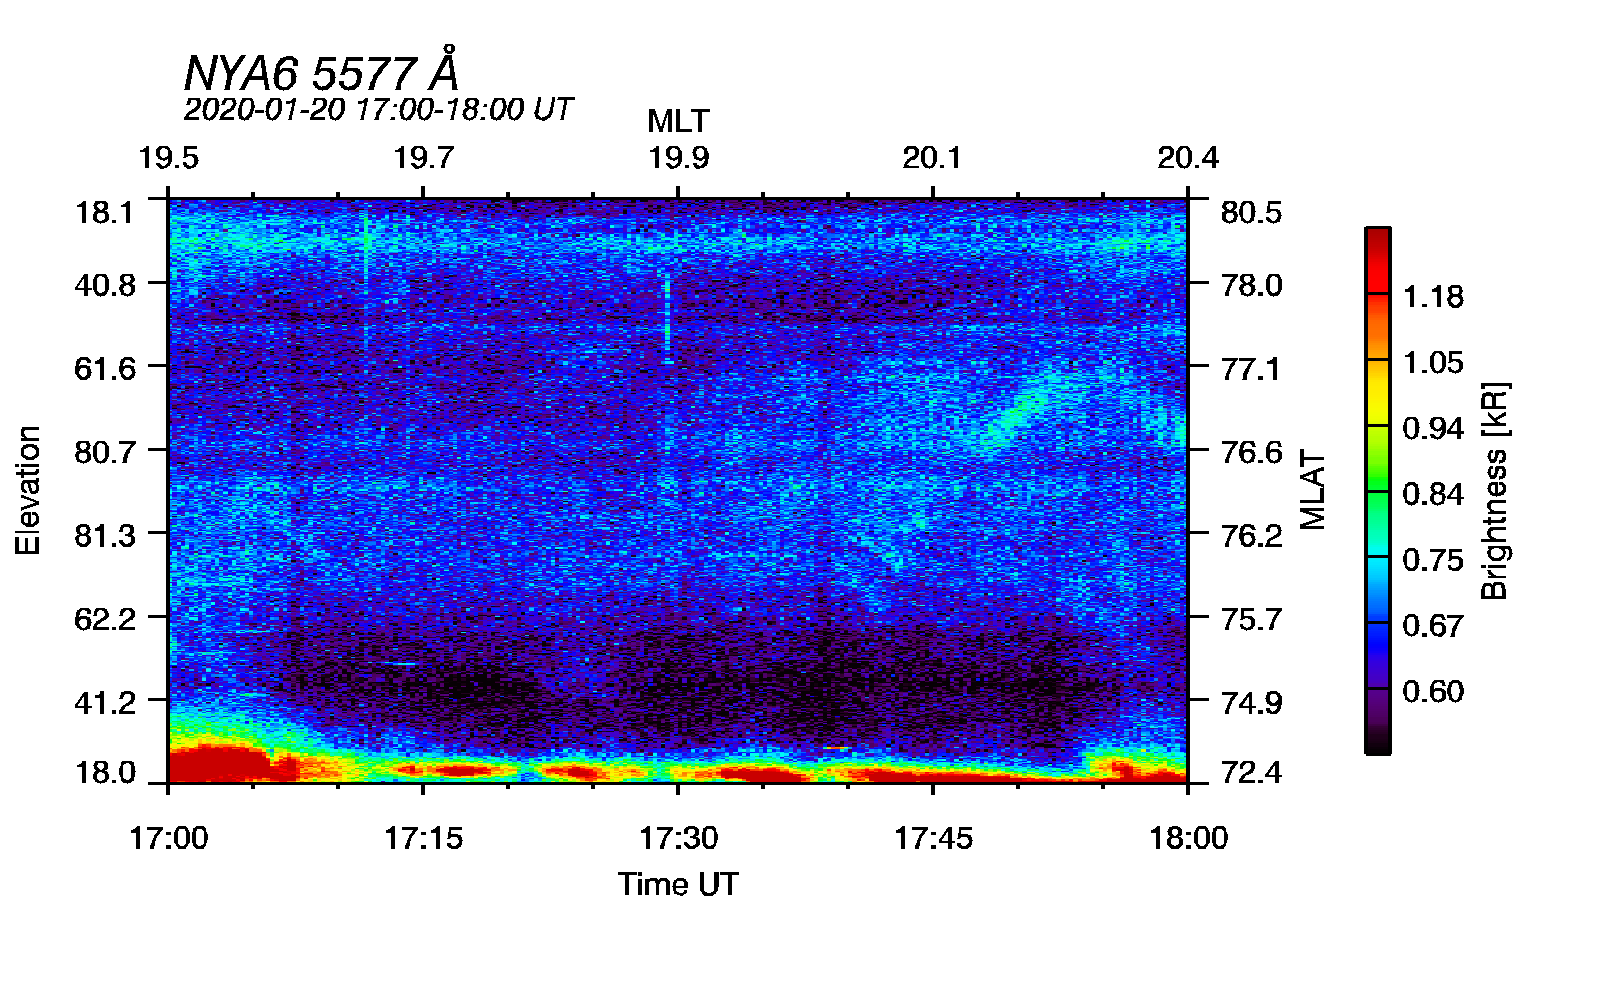Click the MLT tick value '19.9'
Image resolution: width=1600 pixels, height=1000 pixels.
point(678,158)
